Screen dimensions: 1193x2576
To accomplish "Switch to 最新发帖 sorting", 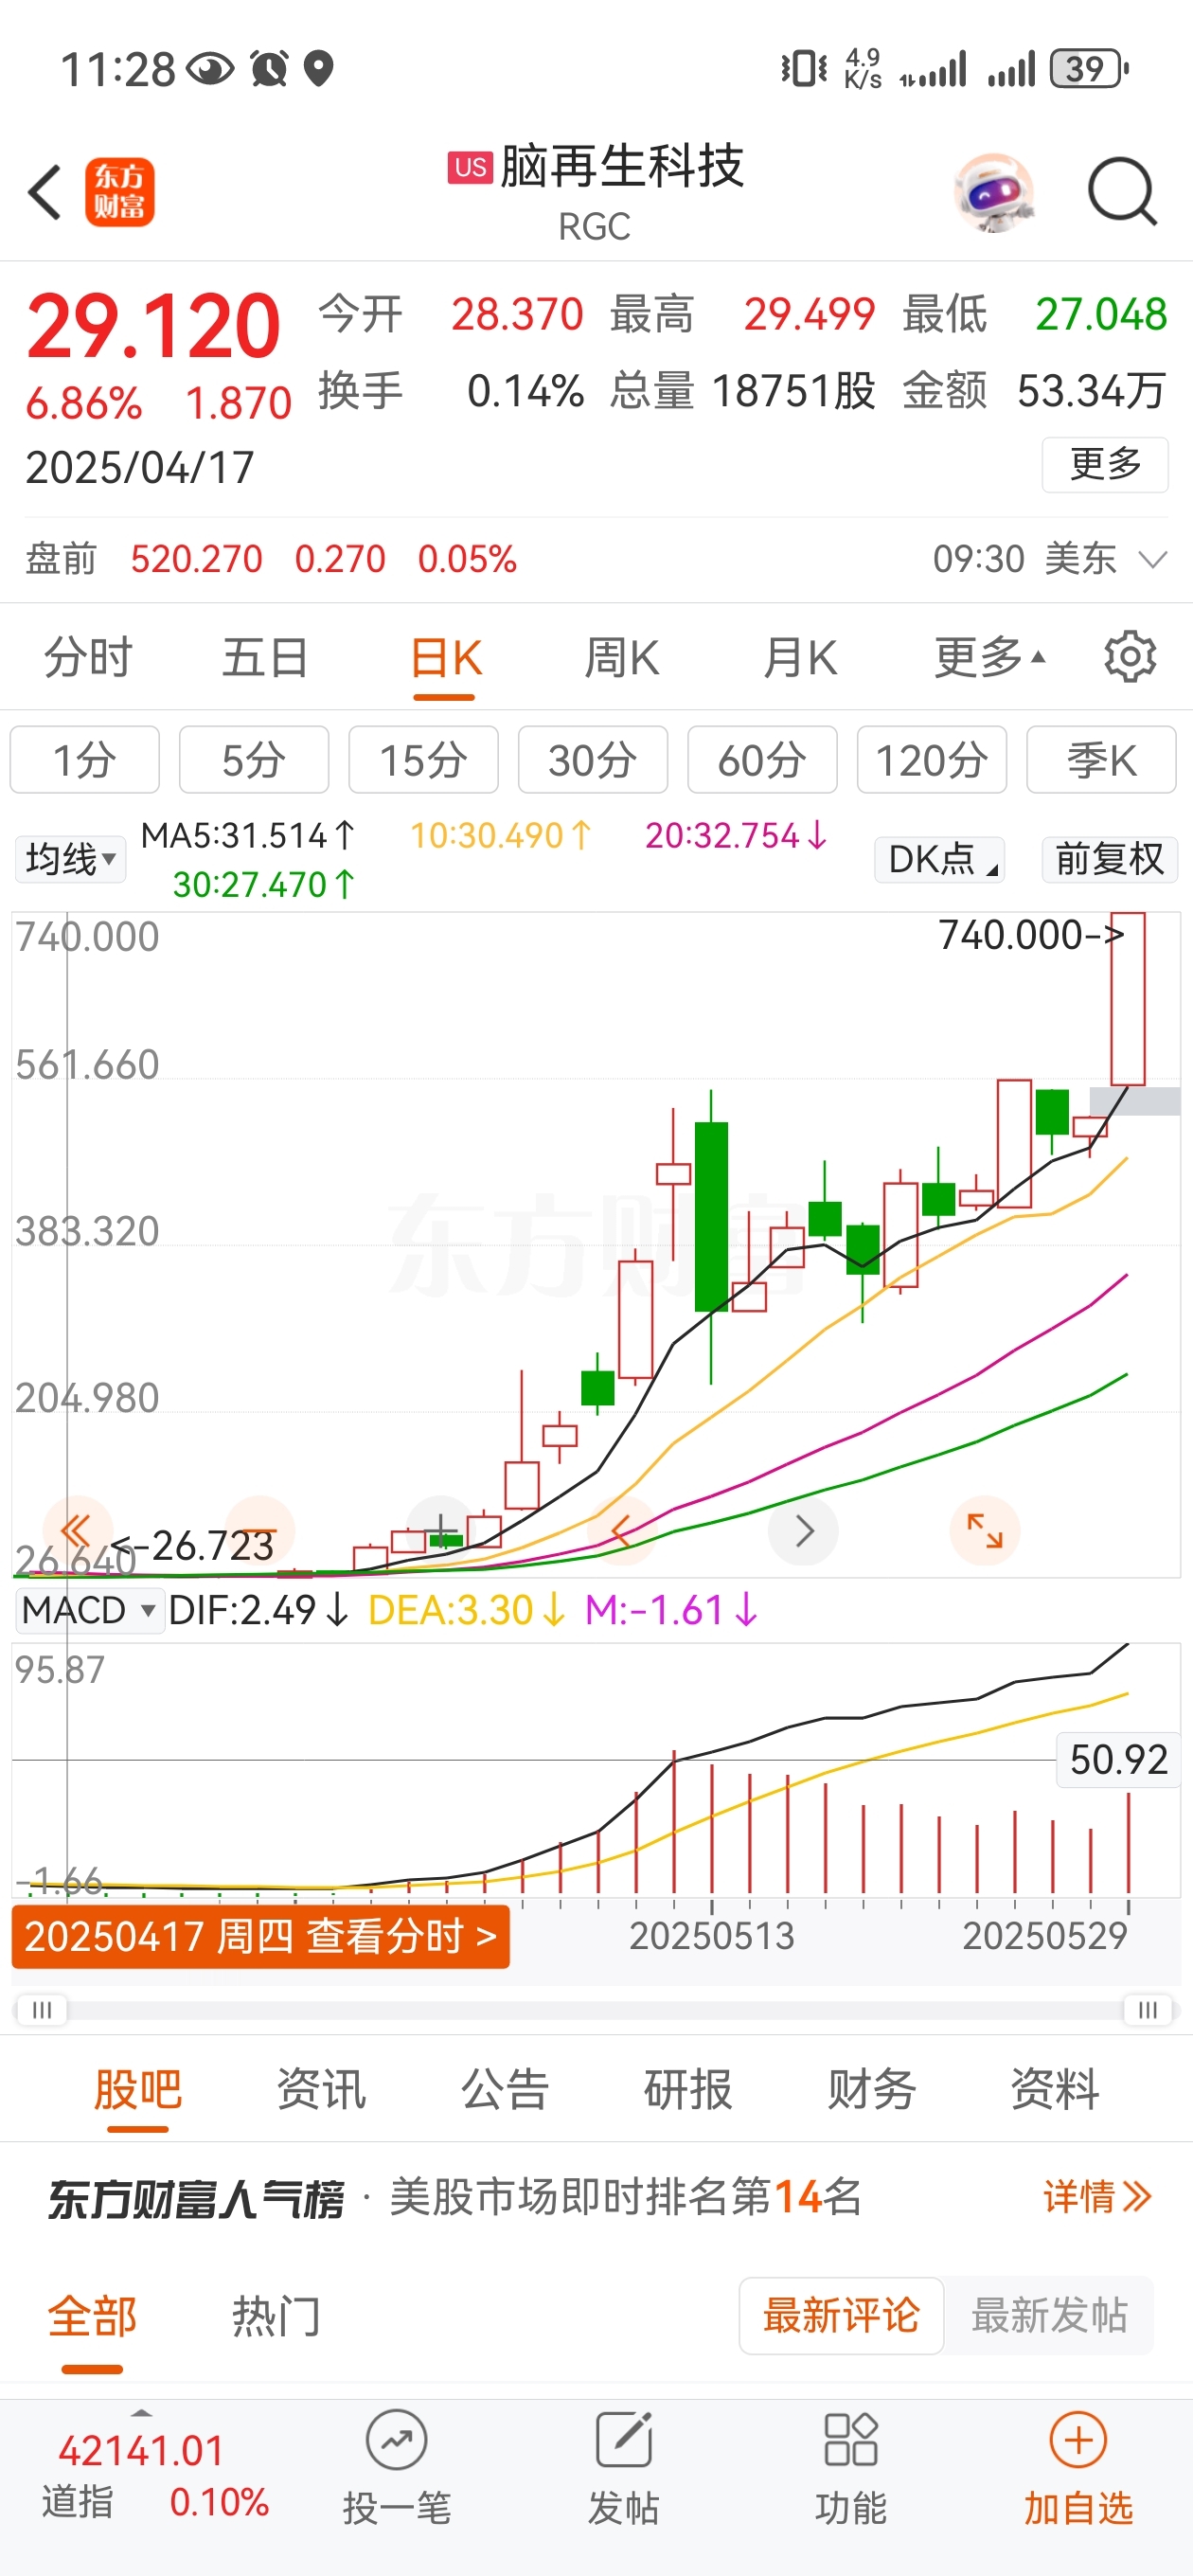I will coord(1049,2315).
